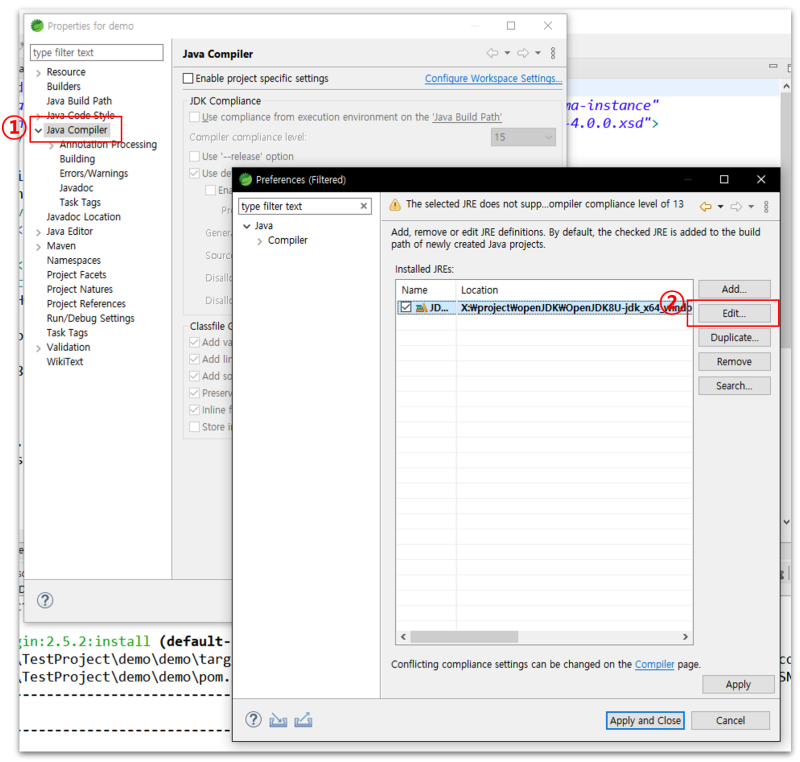Click import preferences icon

278,720
